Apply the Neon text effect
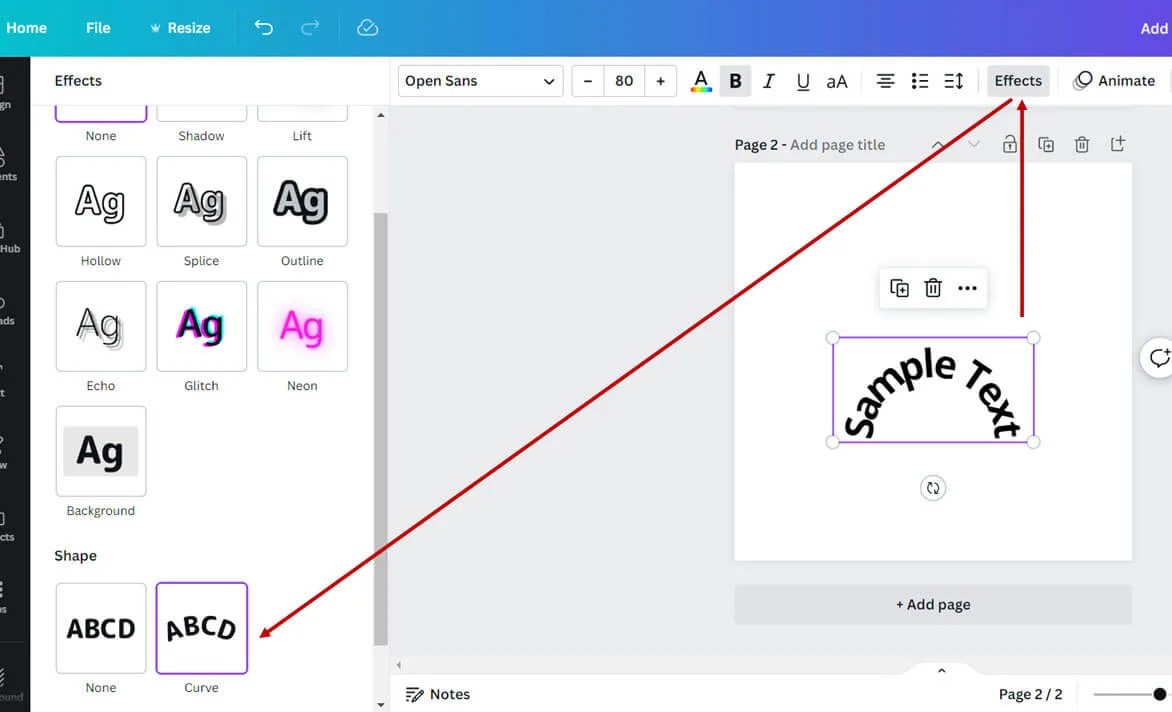Viewport: 1172px width, 712px height. 302,326
